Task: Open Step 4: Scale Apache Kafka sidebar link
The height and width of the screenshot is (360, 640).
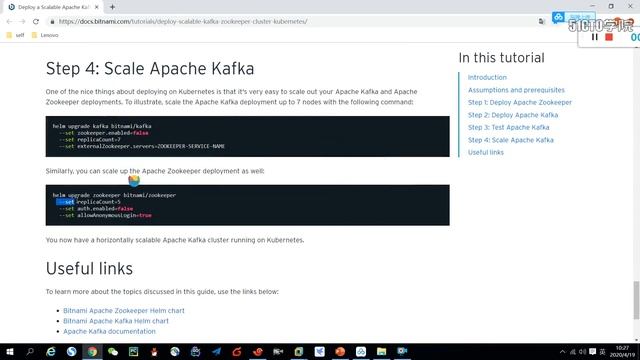Action: (511, 140)
